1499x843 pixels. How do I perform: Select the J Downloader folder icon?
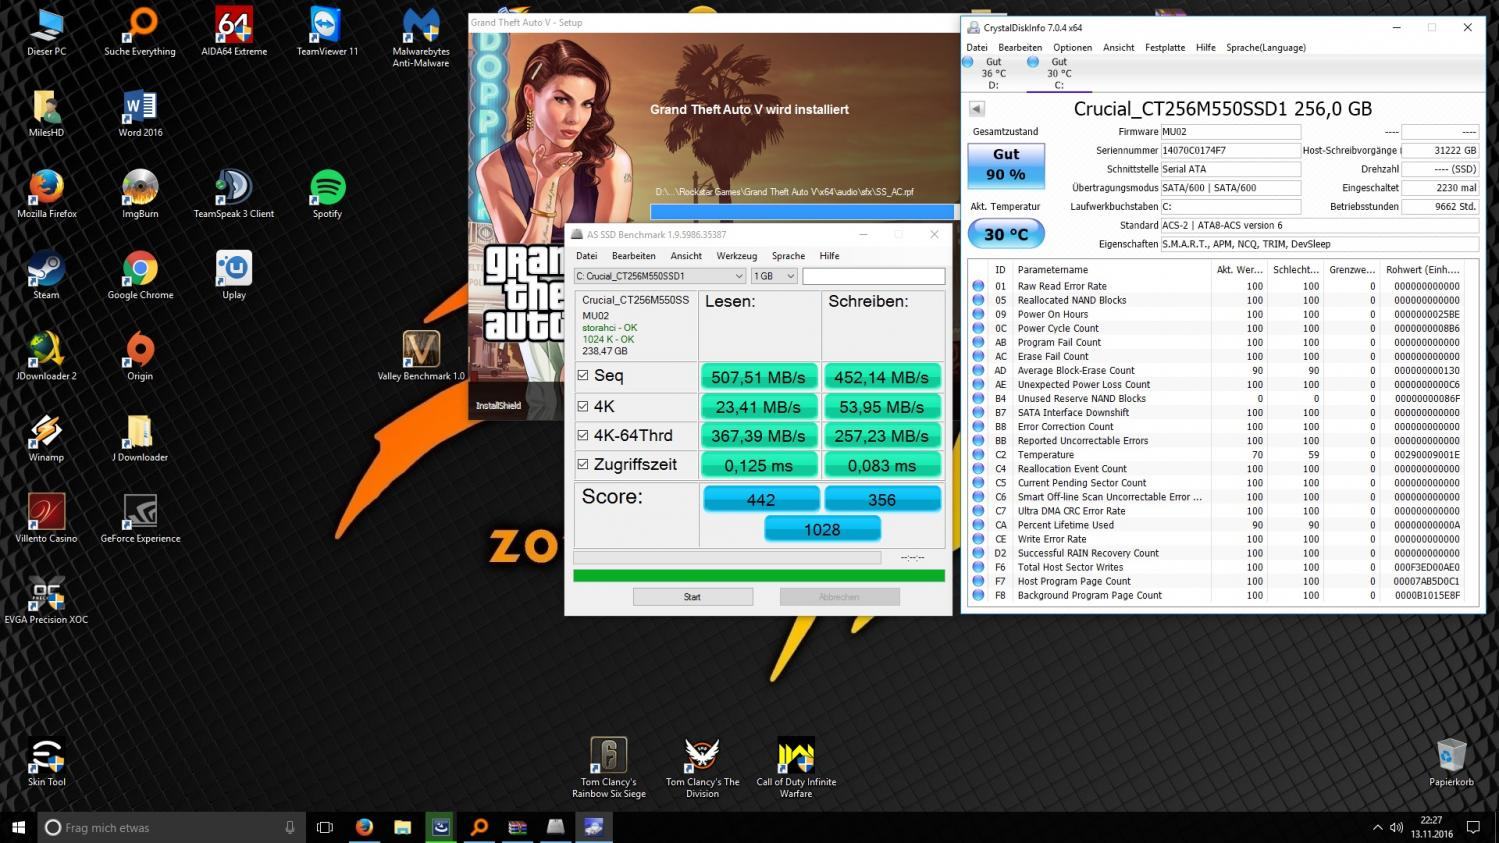coord(140,438)
